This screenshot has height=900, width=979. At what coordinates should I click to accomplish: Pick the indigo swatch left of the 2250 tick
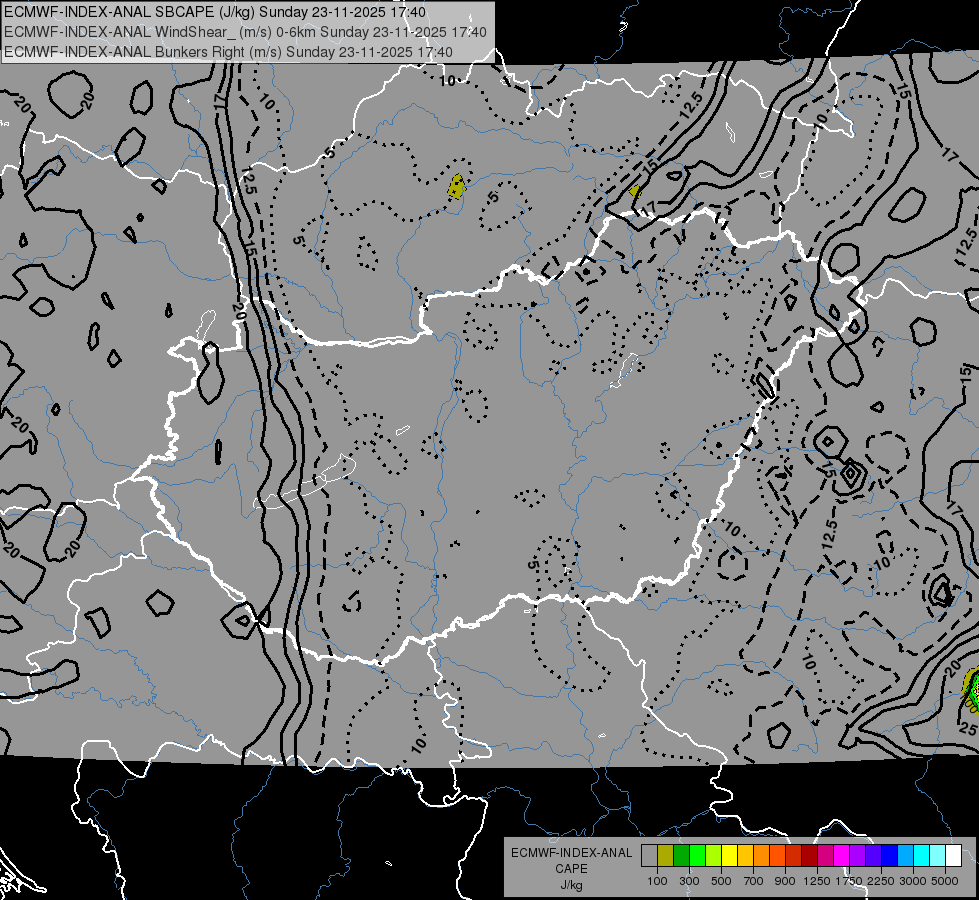(873, 855)
